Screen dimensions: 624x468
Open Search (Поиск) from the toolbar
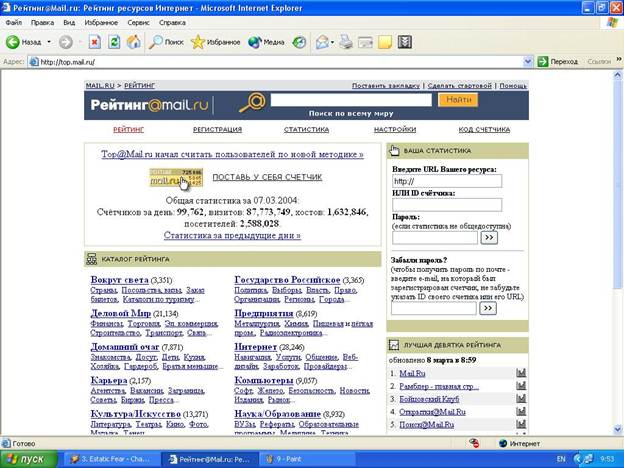(x=166, y=42)
